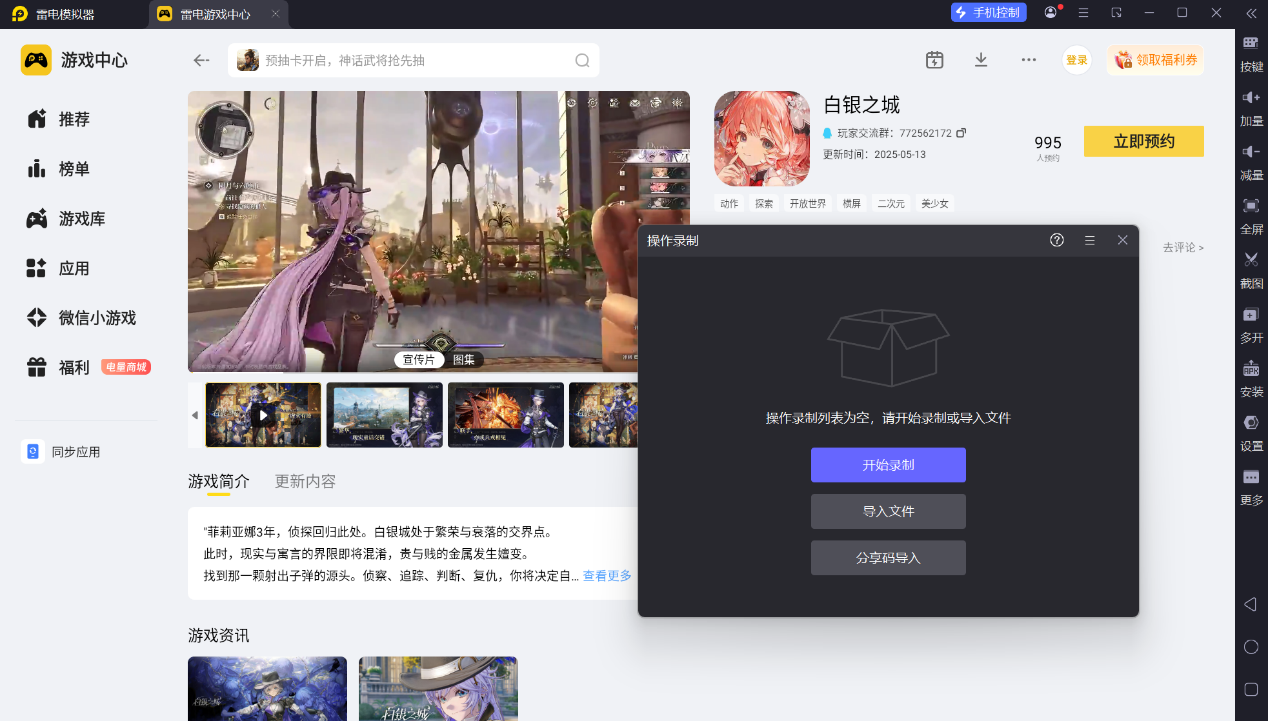1268x721 pixels.
Task: Go back with the left arrow
Action: coord(201,60)
